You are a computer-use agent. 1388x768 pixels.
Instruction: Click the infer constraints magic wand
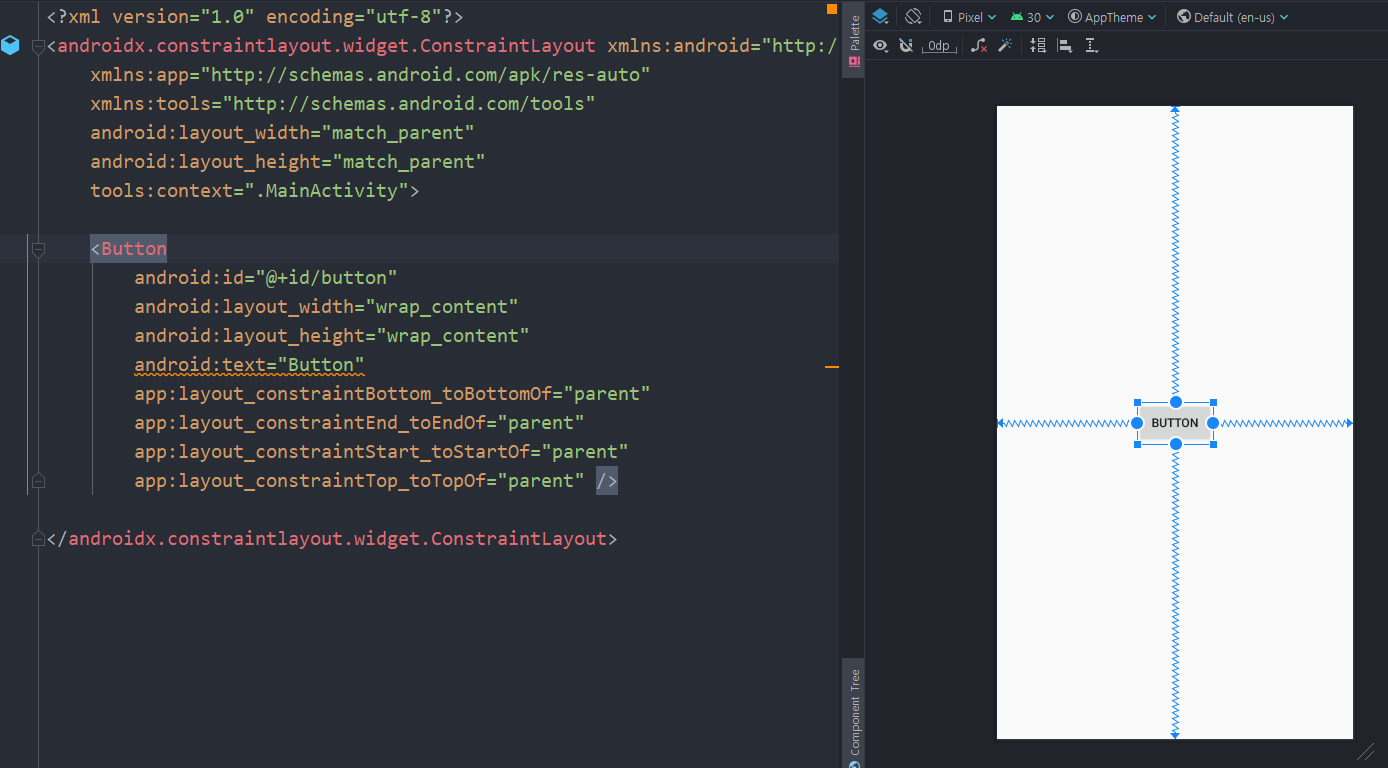[1005, 45]
